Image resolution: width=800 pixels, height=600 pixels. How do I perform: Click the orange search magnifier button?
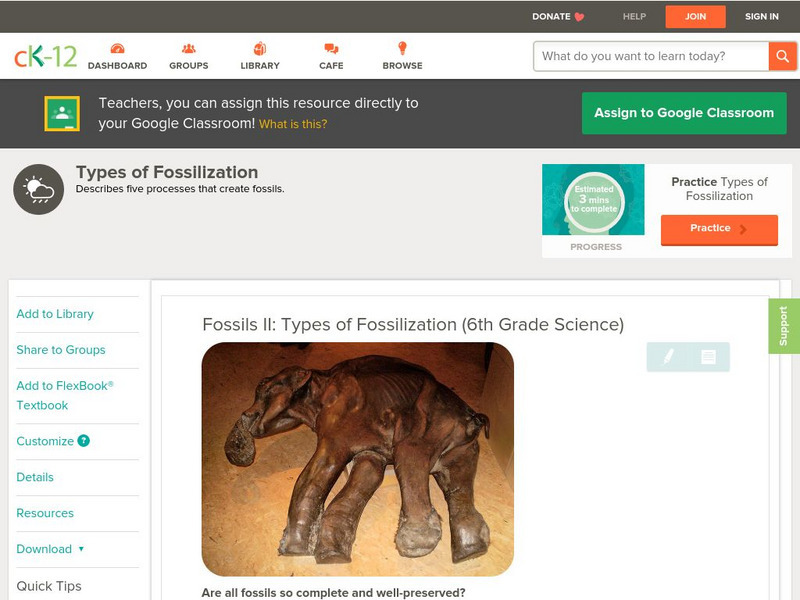point(782,56)
